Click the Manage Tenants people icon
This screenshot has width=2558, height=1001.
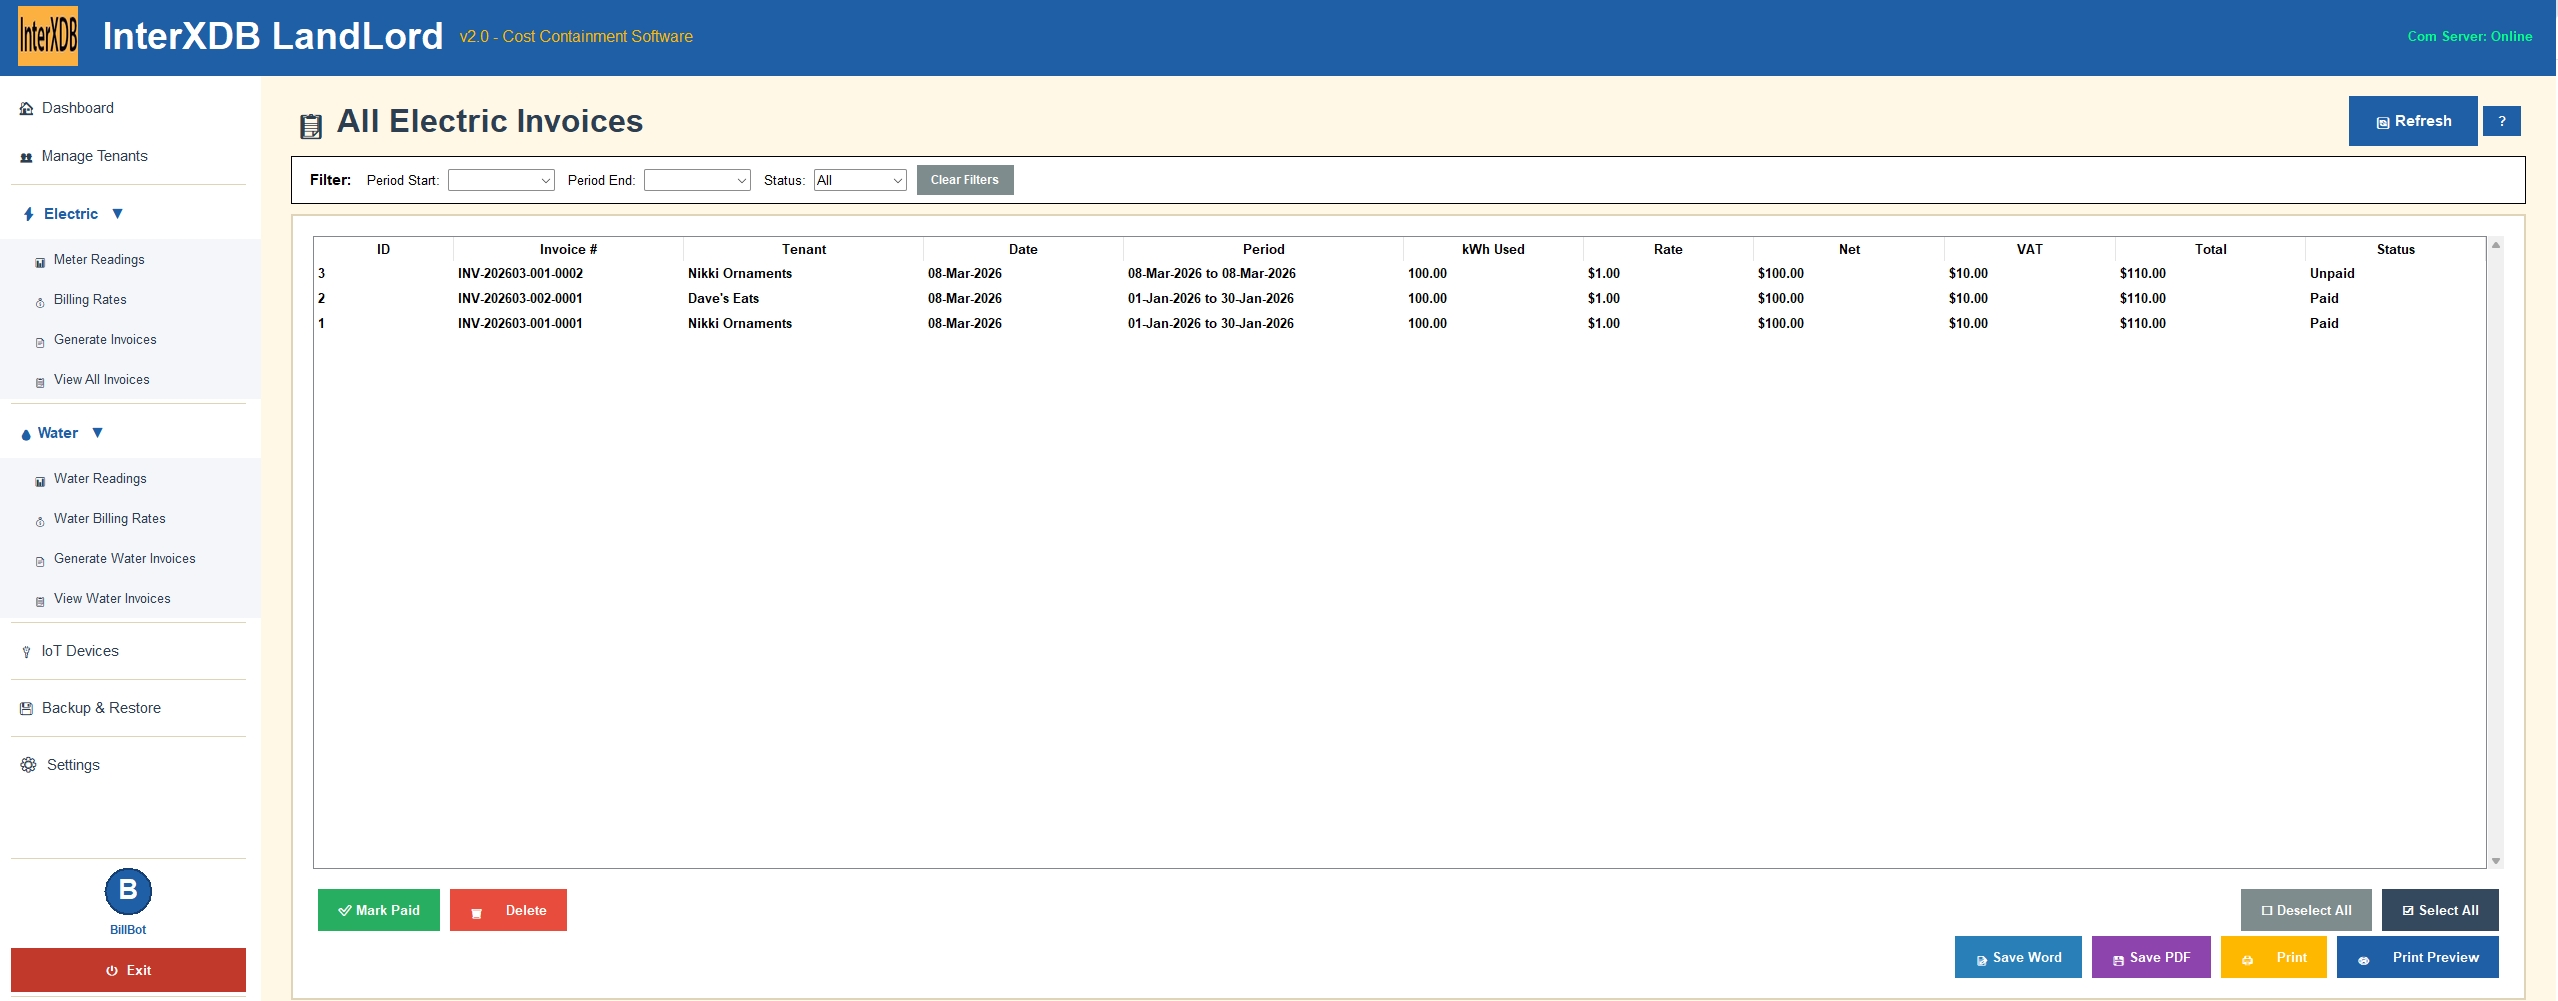(27, 157)
